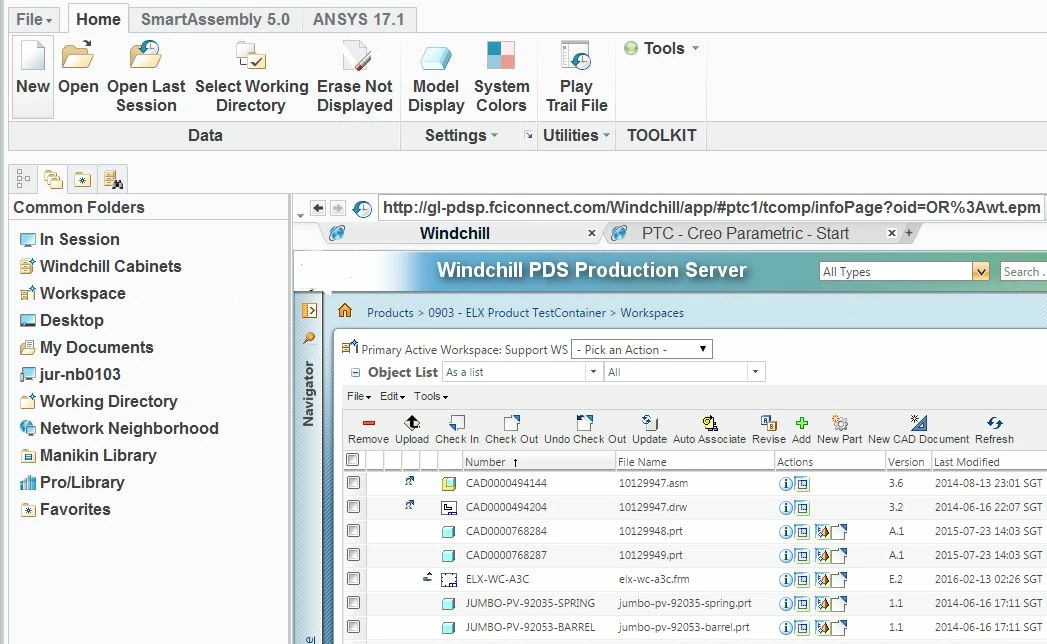Click the Windchill home icon
Screen dimensions: 1047x644
click(345, 311)
